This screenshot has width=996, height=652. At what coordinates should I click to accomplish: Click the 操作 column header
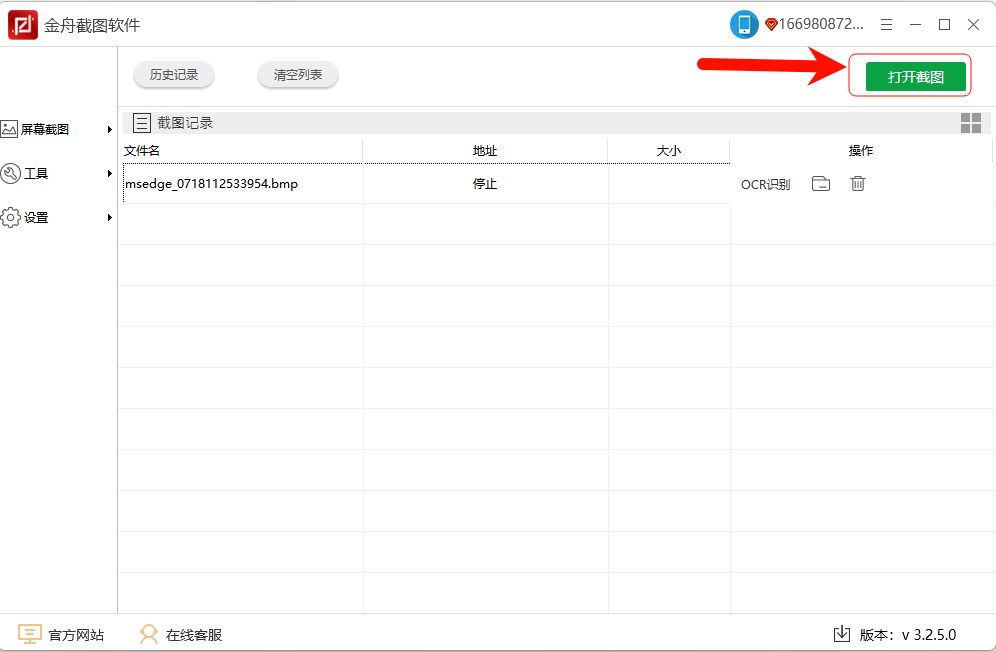click(861, 151)
